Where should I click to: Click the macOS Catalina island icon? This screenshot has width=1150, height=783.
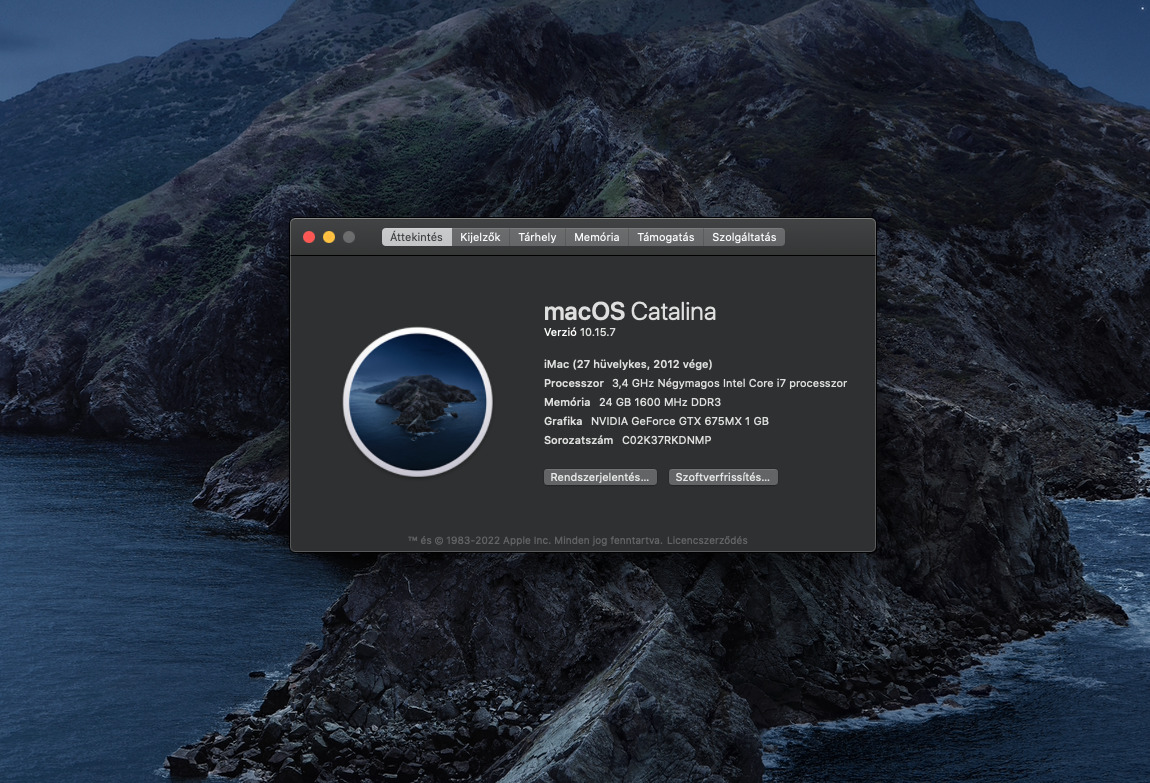click(x=417, y=402)
